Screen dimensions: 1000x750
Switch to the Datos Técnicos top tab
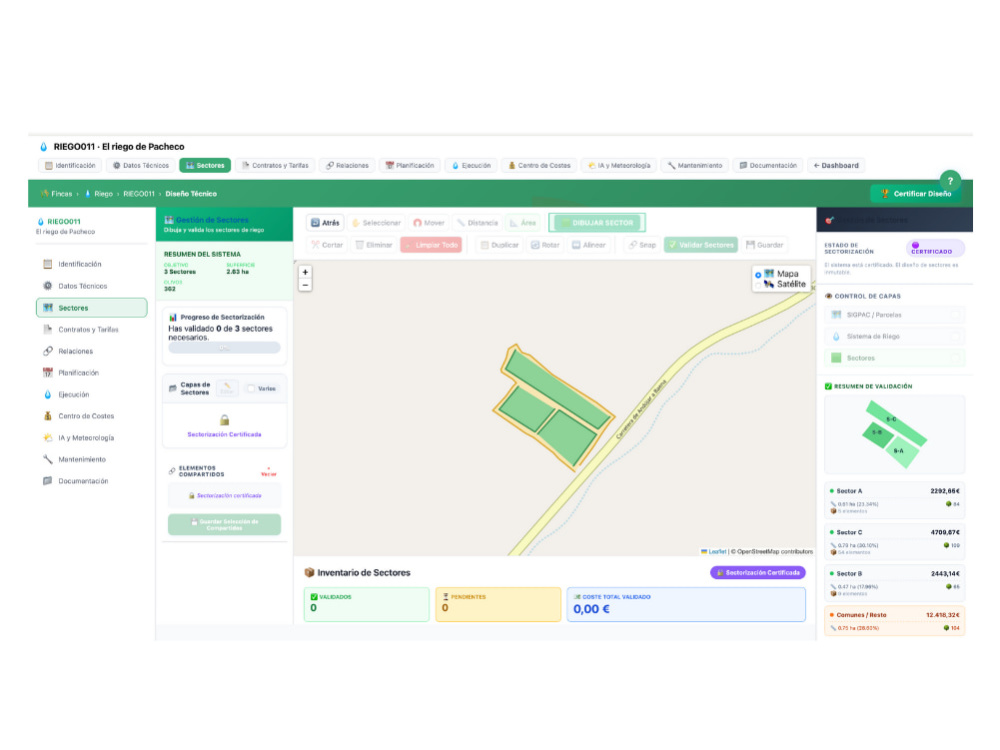[141, 165]
